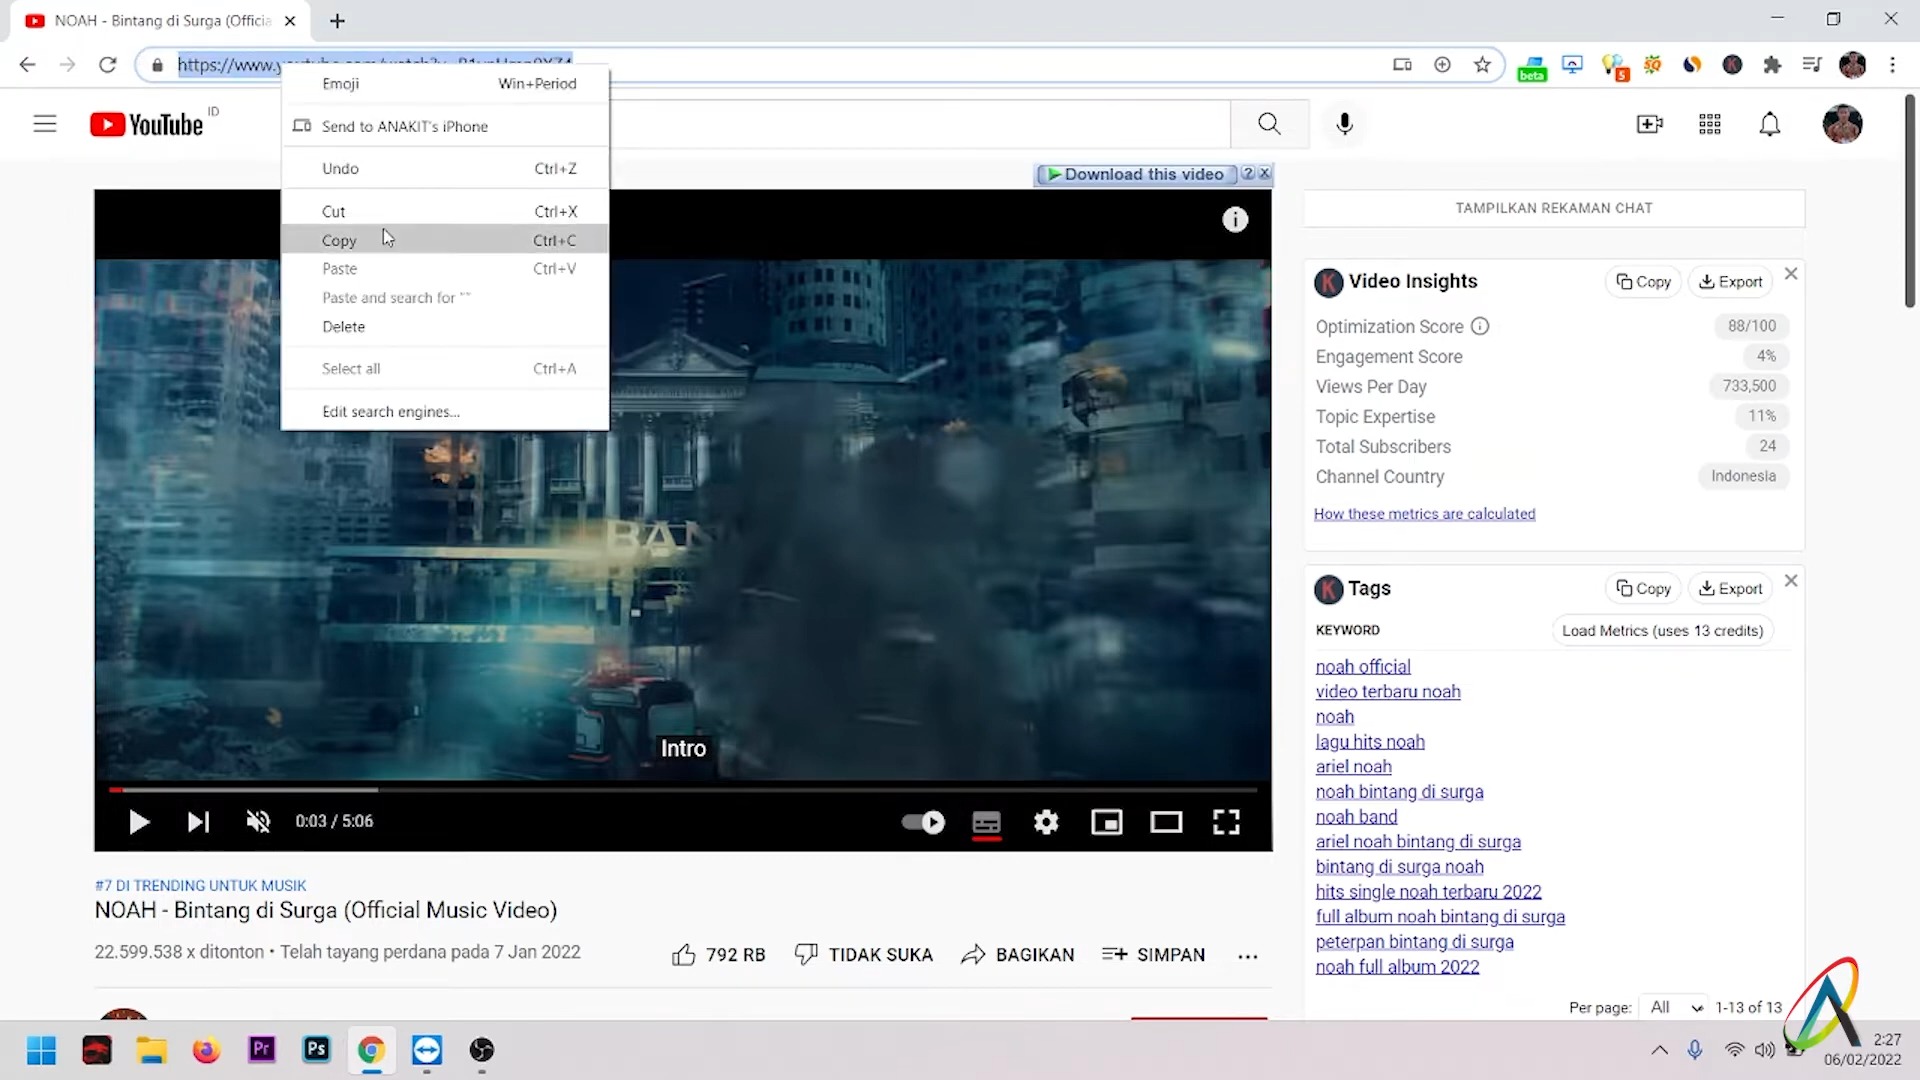Open Photoshop from the taskbar

[x=316, y=1050]
